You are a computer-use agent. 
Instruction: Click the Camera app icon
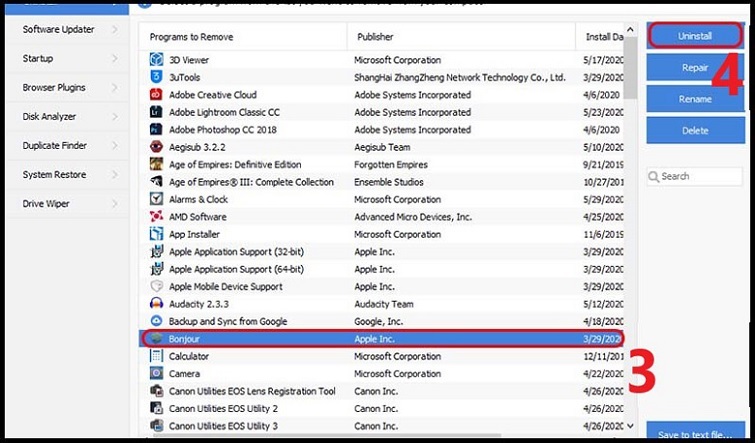pos(156,373)
